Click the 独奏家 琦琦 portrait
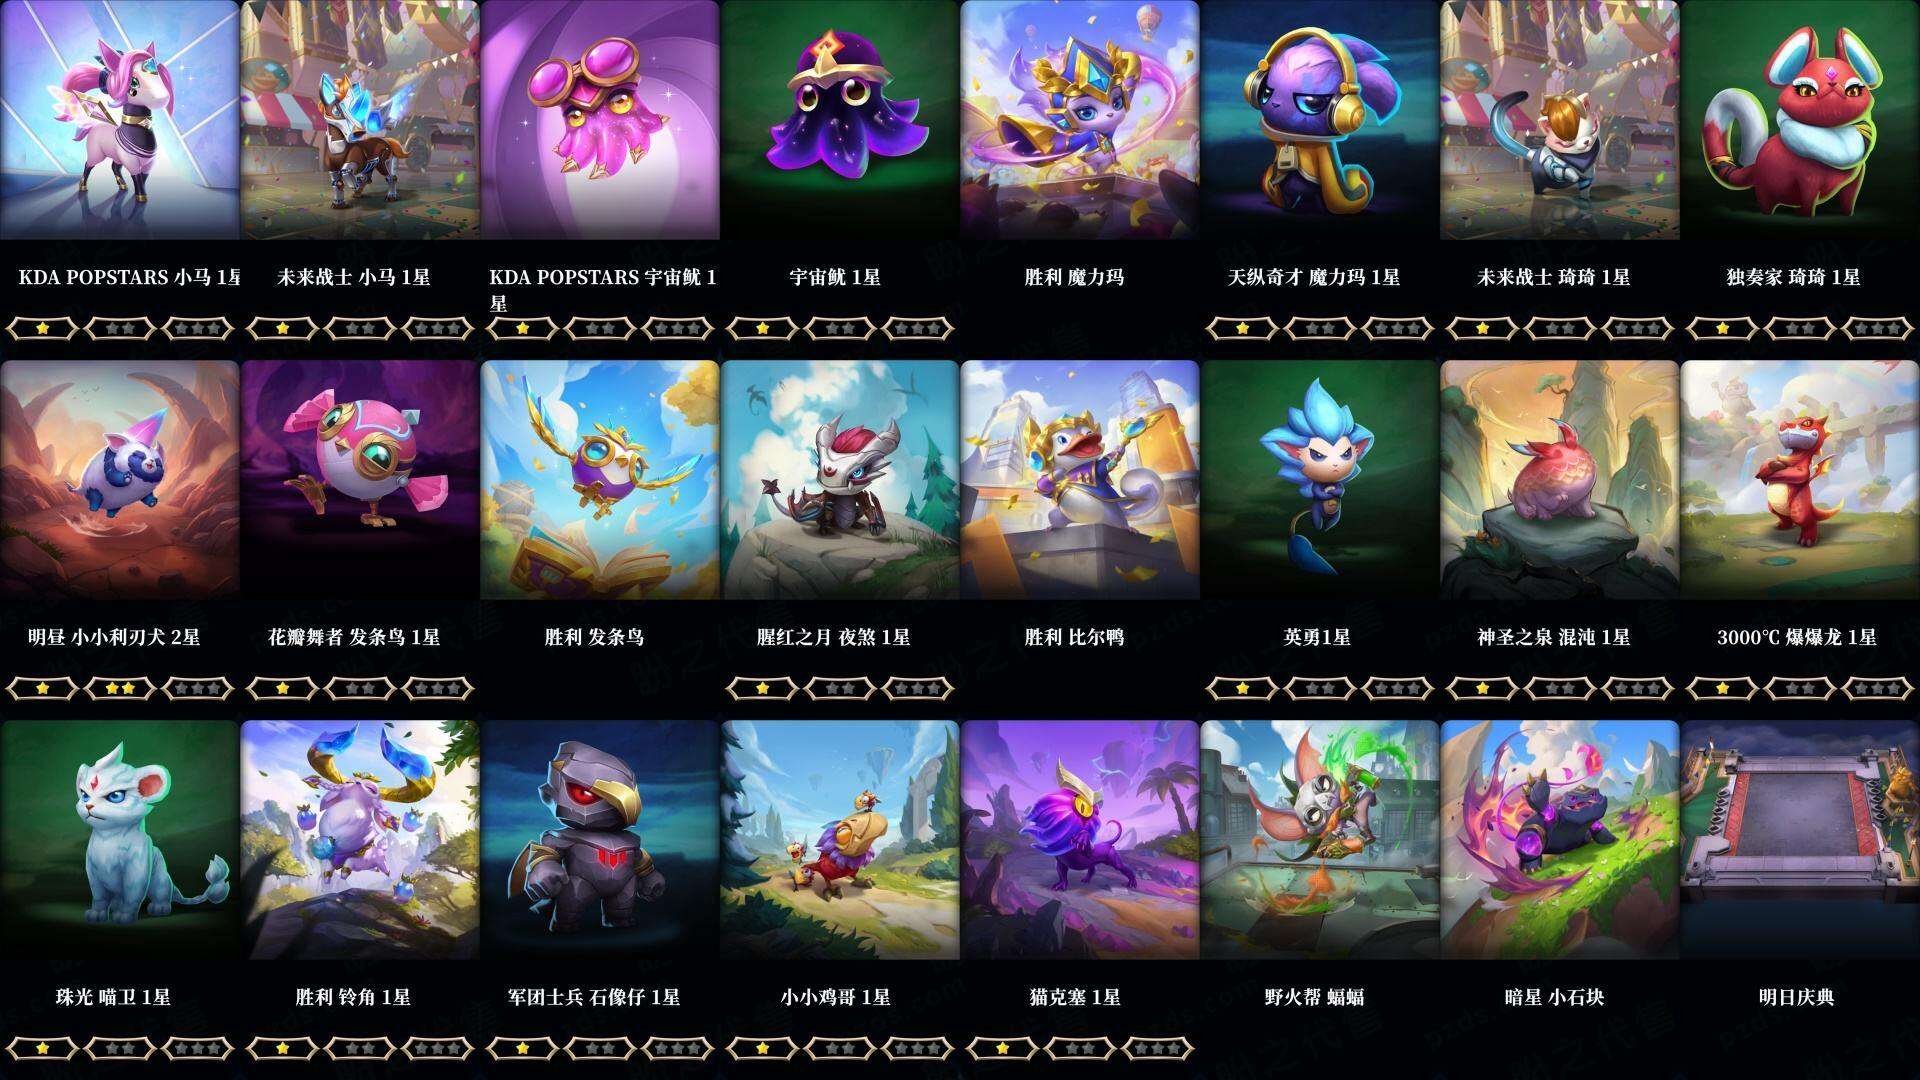Viewport: 1920px width, 1080px height. 1800,120
